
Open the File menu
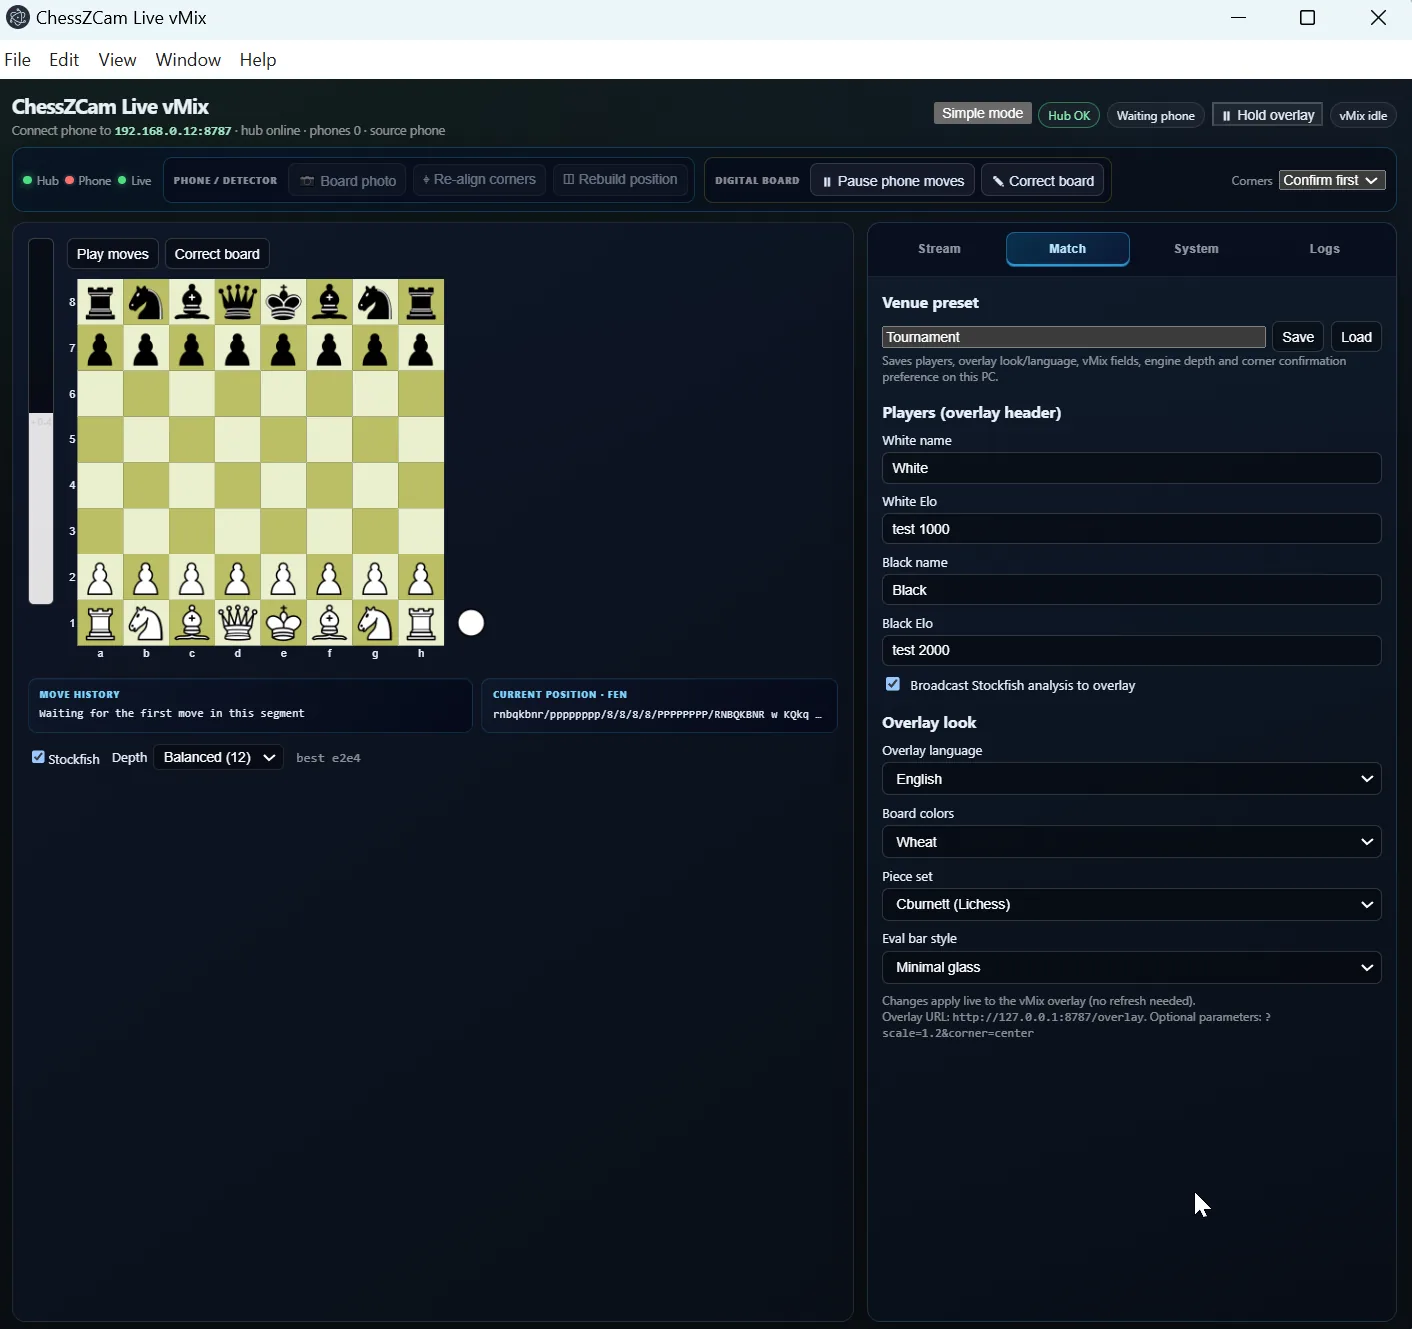[18, 60]
